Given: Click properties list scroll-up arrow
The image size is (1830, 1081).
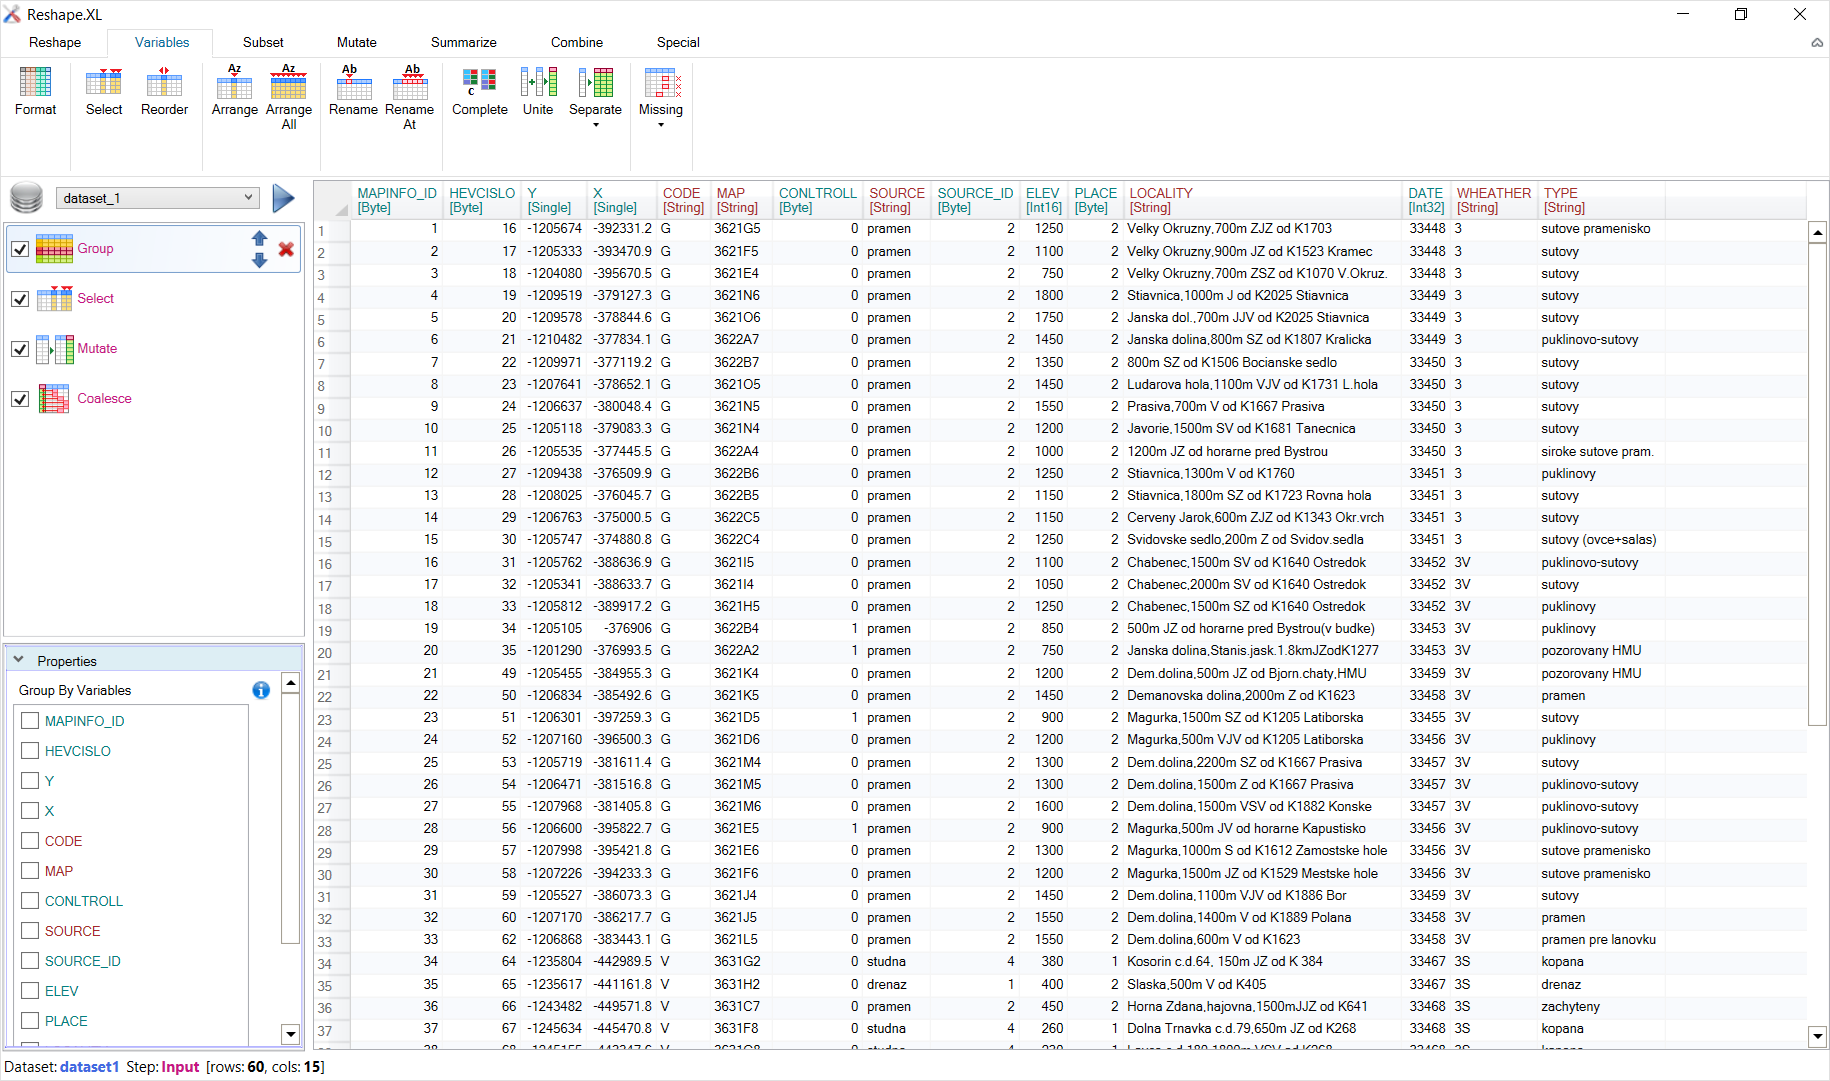Looking at the screenshot, I should [291, 683].
